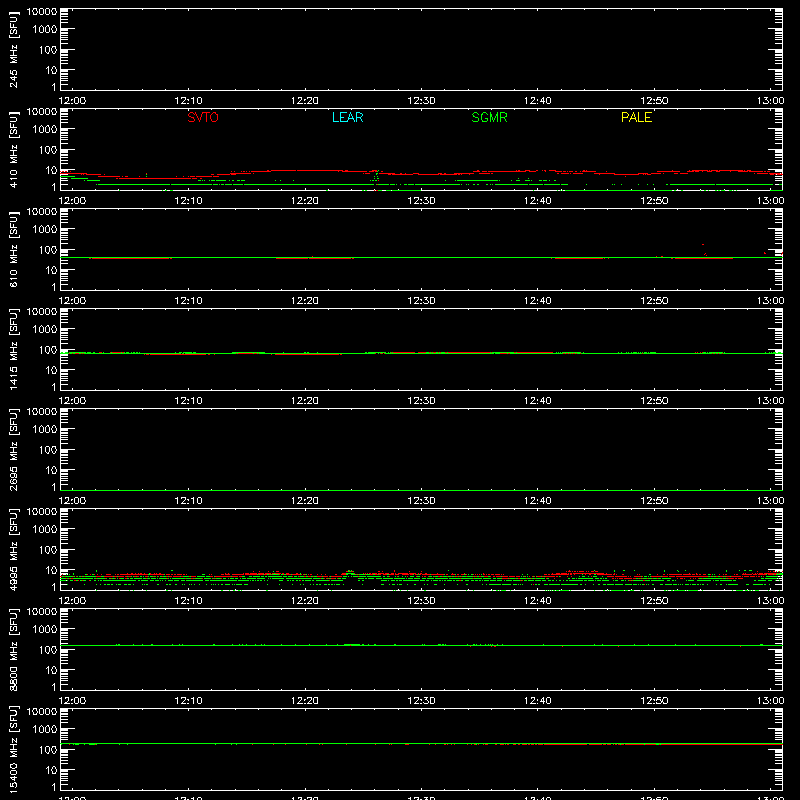Click the red SVTO station legend label
The image size is (800, 800).
(203, 117)
